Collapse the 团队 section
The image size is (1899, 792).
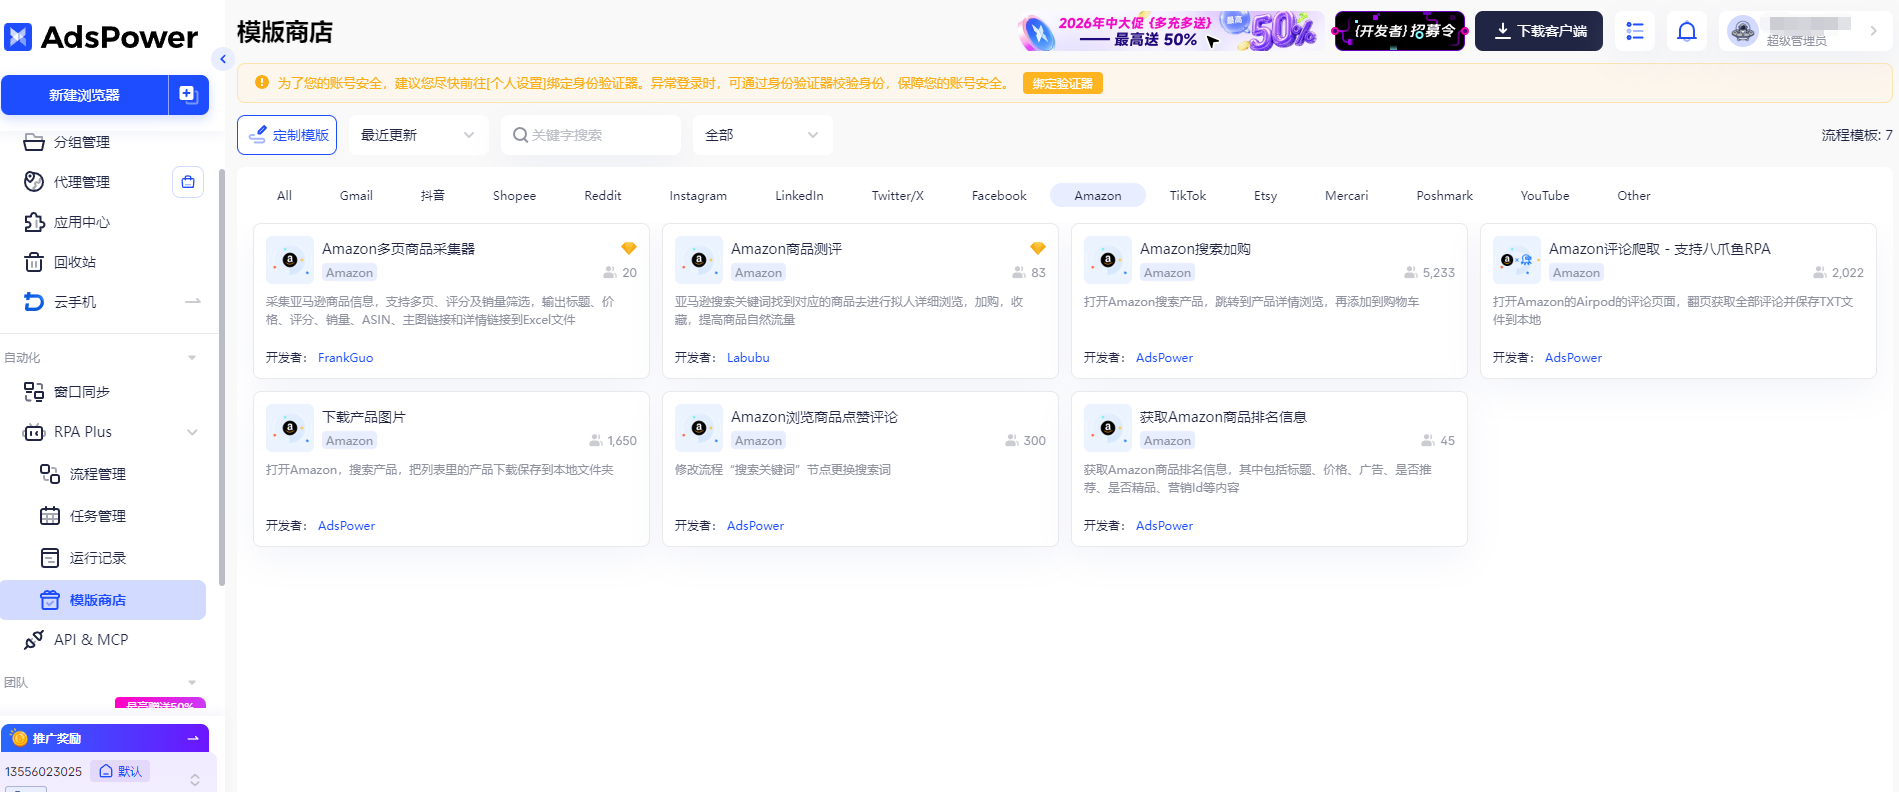click(192, 683)
